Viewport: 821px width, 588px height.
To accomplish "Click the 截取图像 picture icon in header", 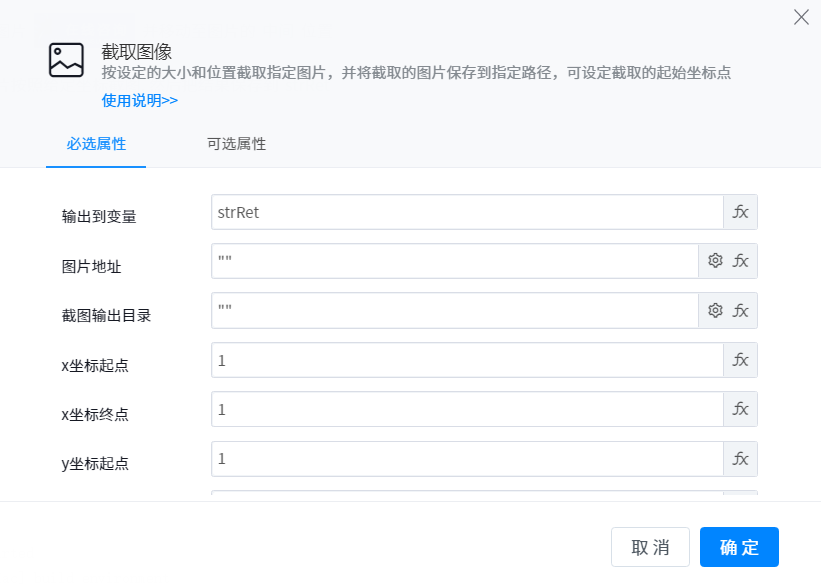I will coord(66,60).
